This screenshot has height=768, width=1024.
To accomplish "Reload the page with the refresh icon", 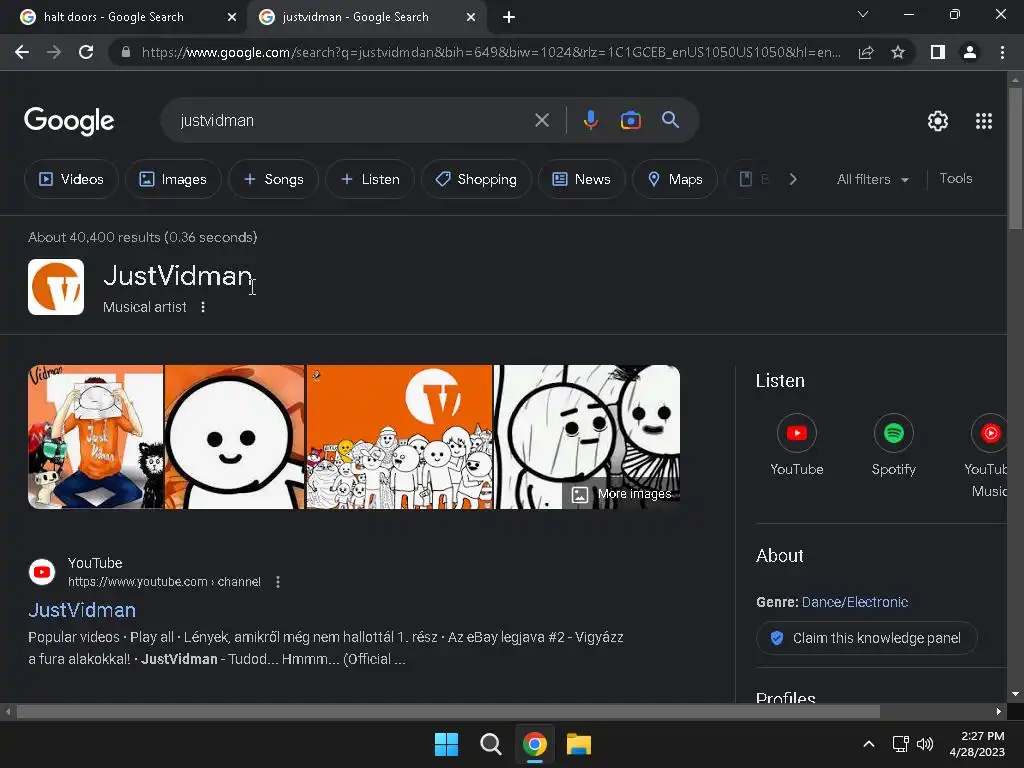I will pos(86,52).
